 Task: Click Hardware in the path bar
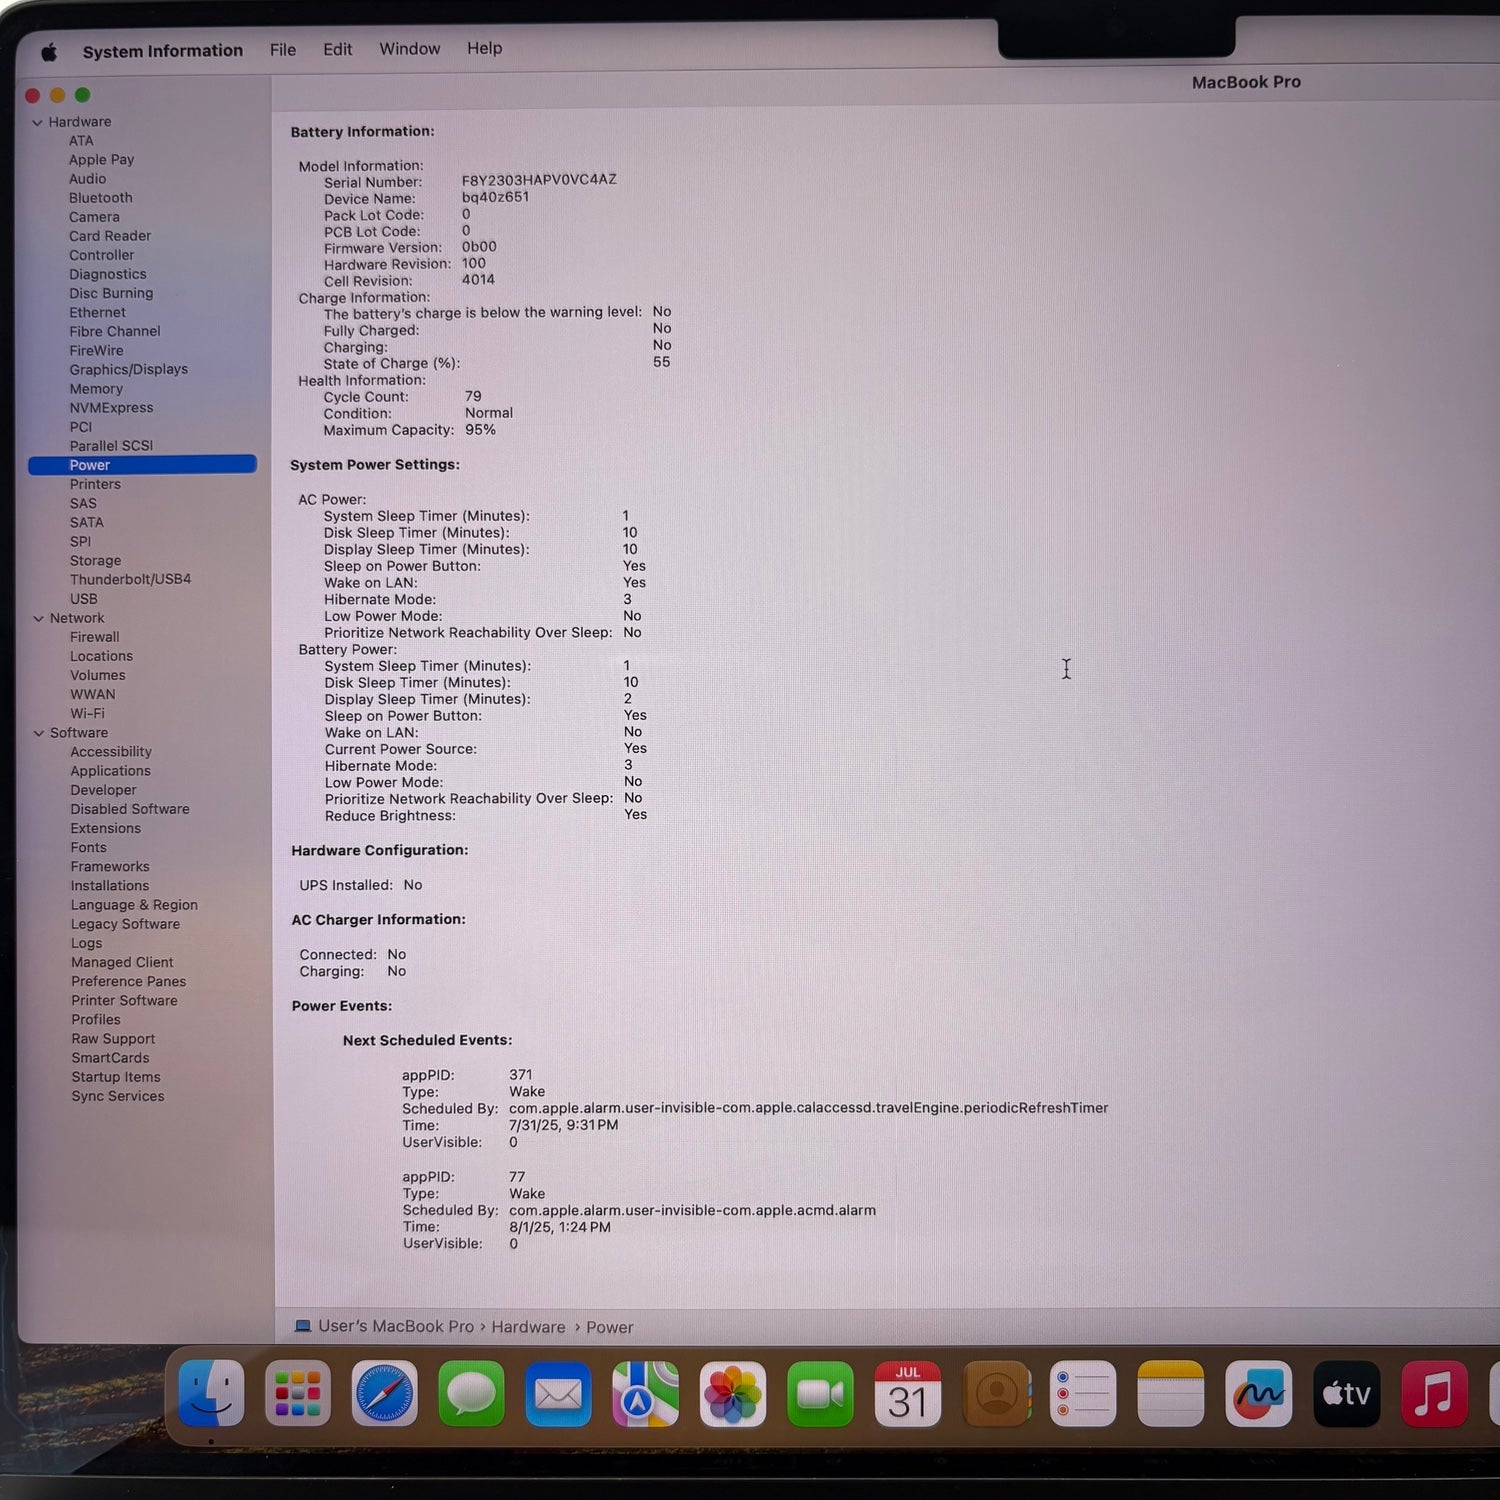[528, 1327]
